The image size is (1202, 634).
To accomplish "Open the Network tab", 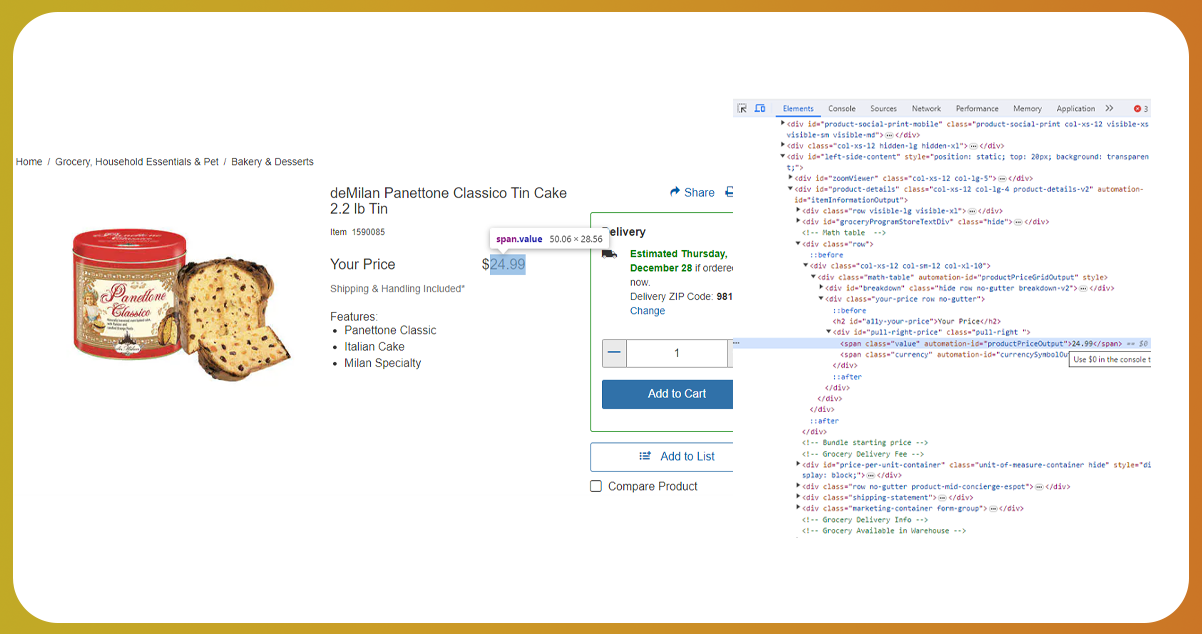I will (926, 108).
